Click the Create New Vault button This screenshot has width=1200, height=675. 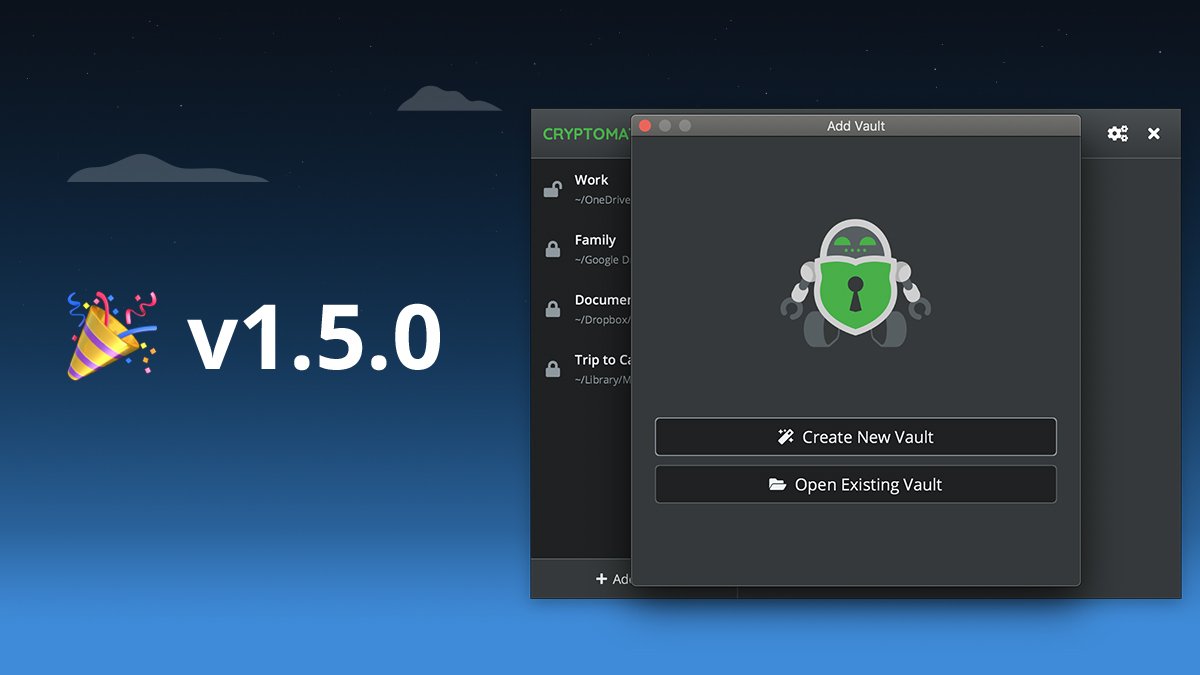pyautogui.click(x=855, y=437)
